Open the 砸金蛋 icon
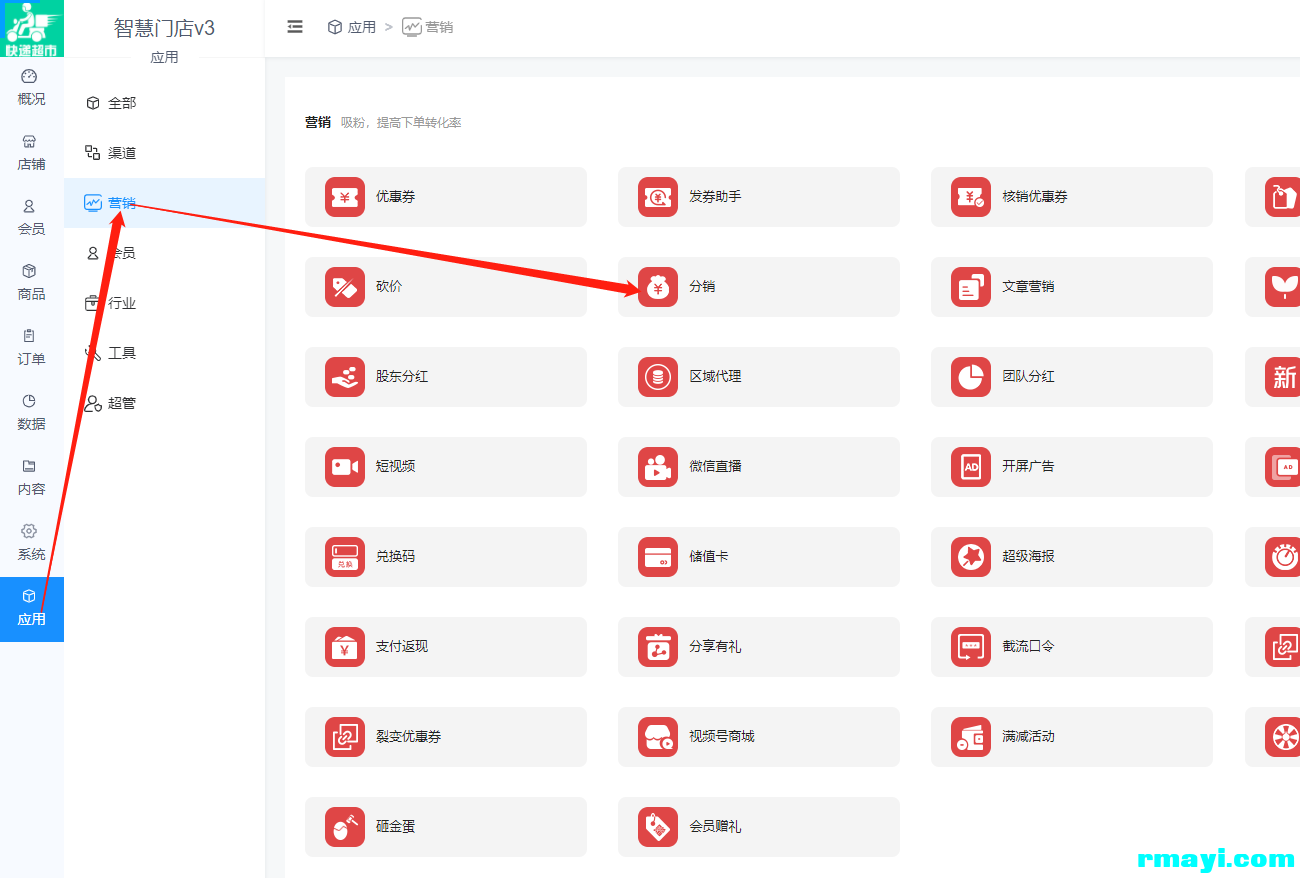Screen dimensions: 1300x878 pos(345,827)
